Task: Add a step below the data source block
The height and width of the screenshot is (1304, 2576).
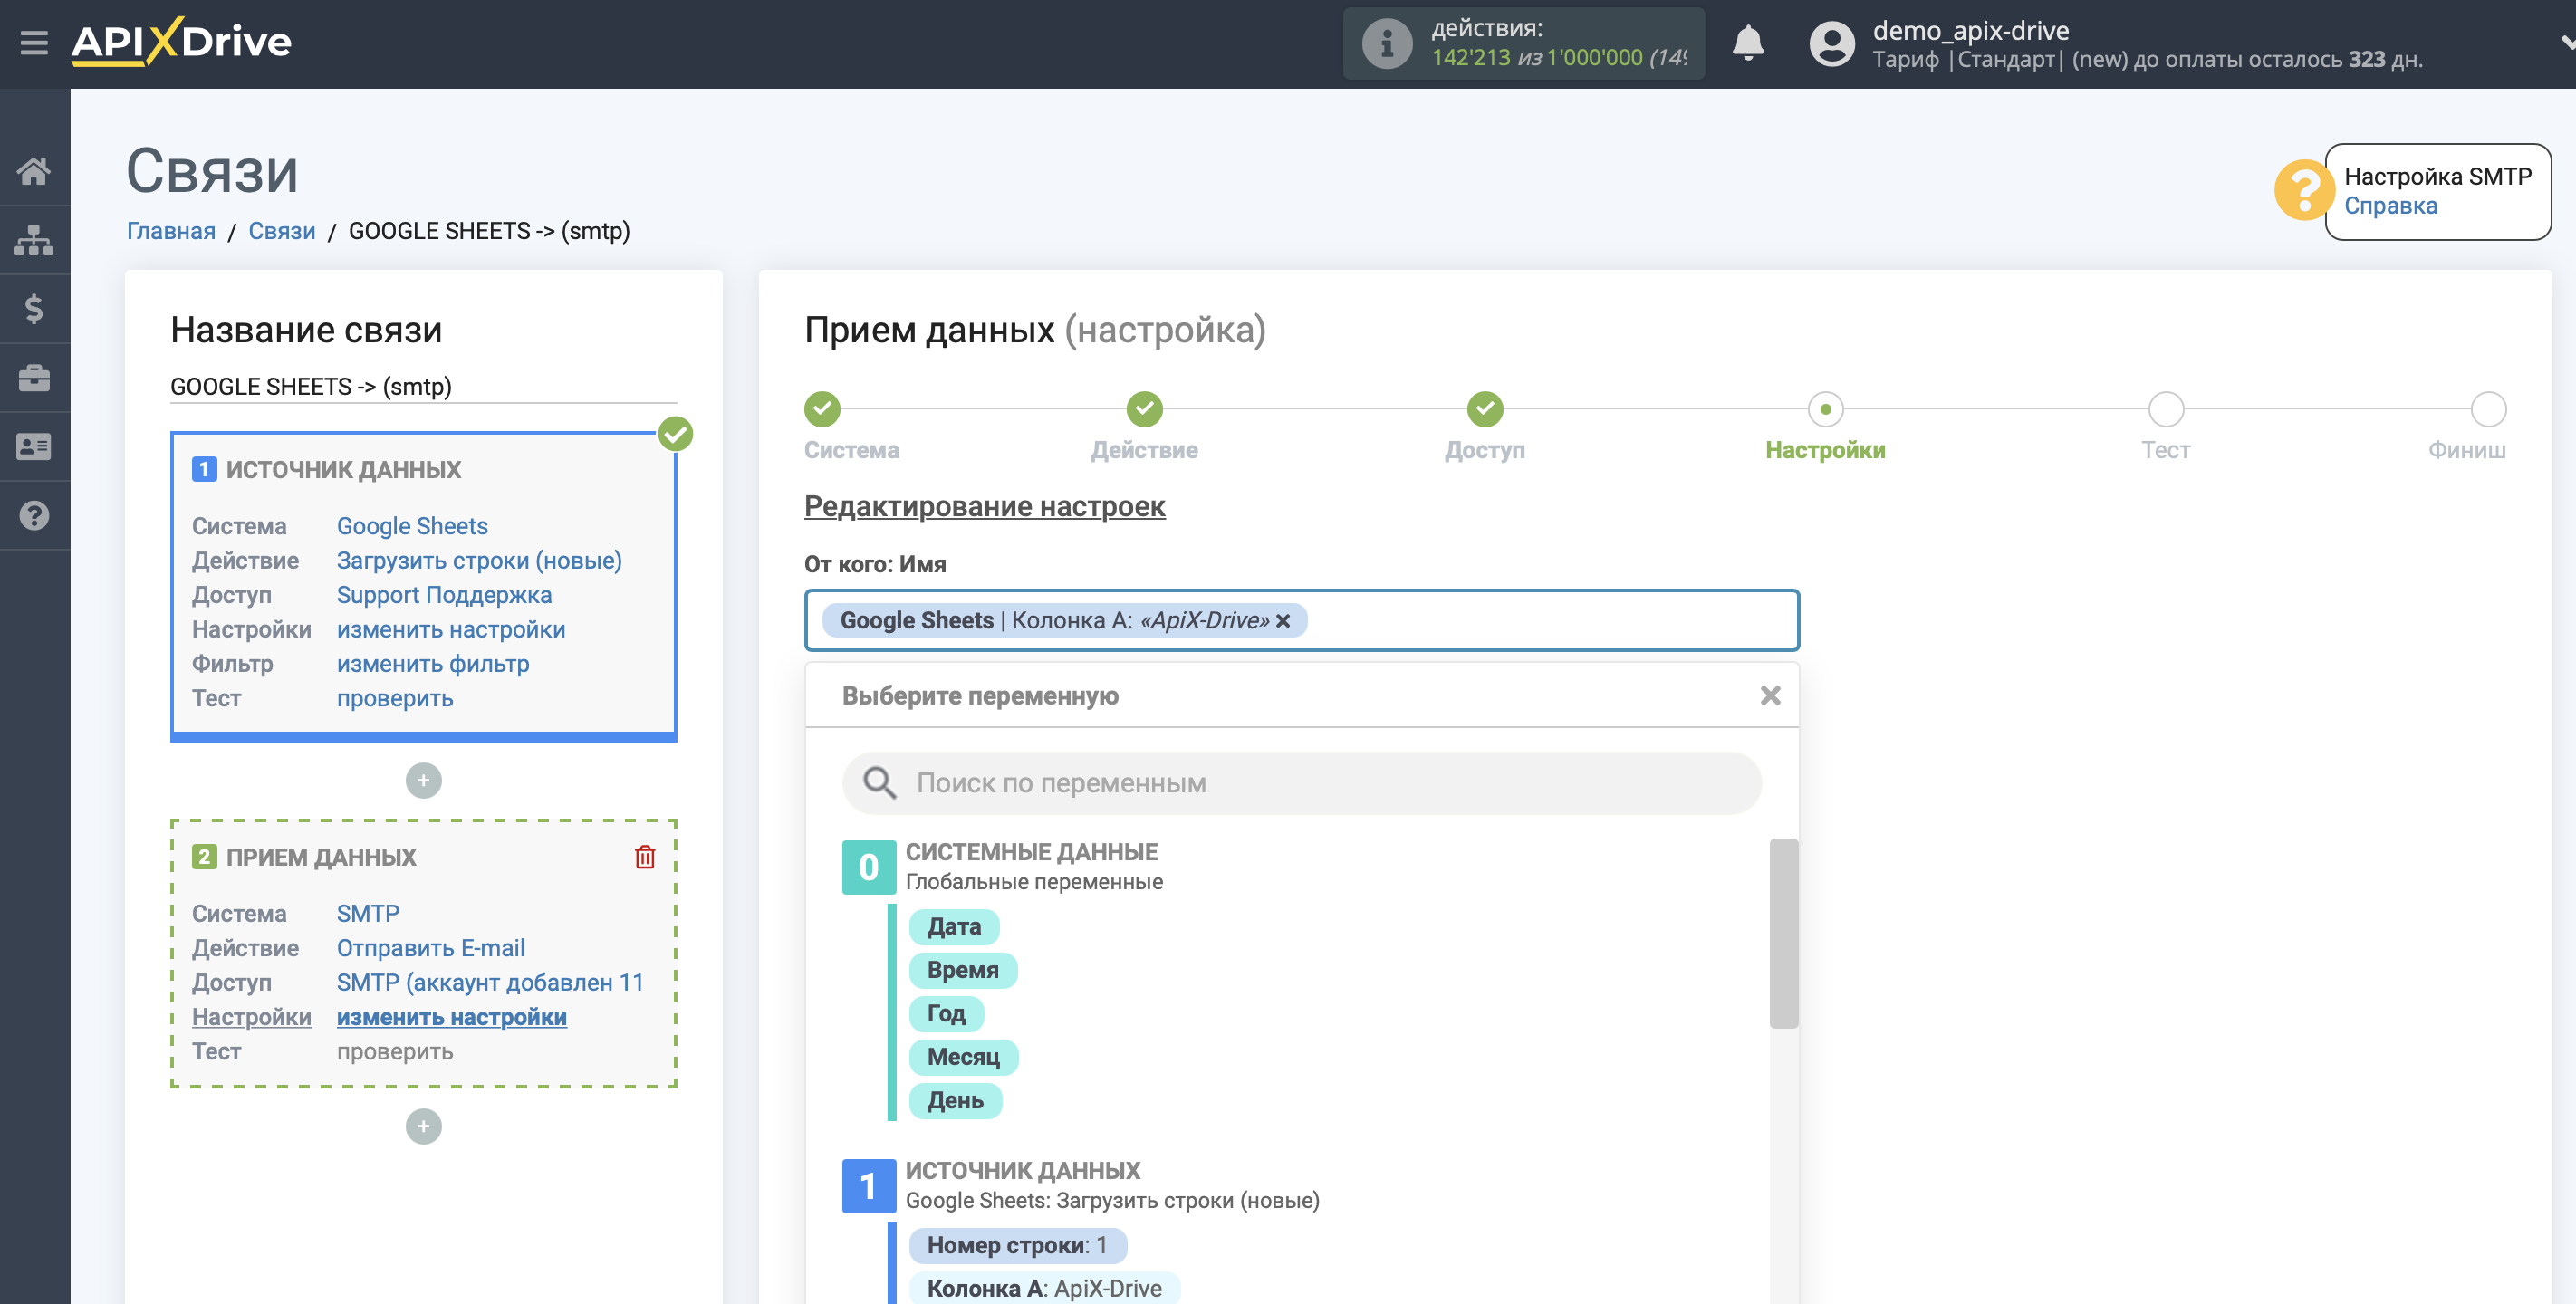Action: coord(423,780)
